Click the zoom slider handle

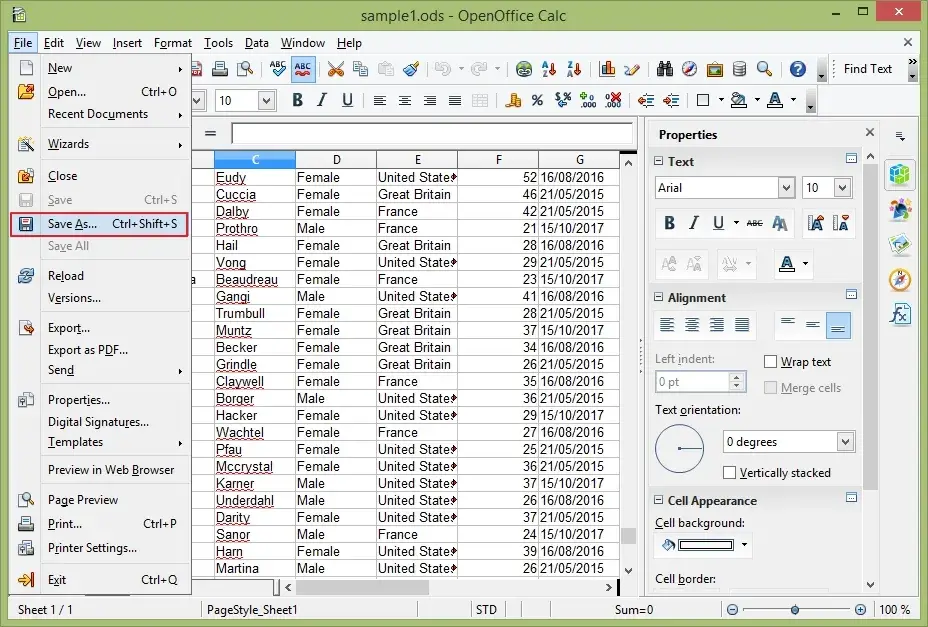point(795,610)
